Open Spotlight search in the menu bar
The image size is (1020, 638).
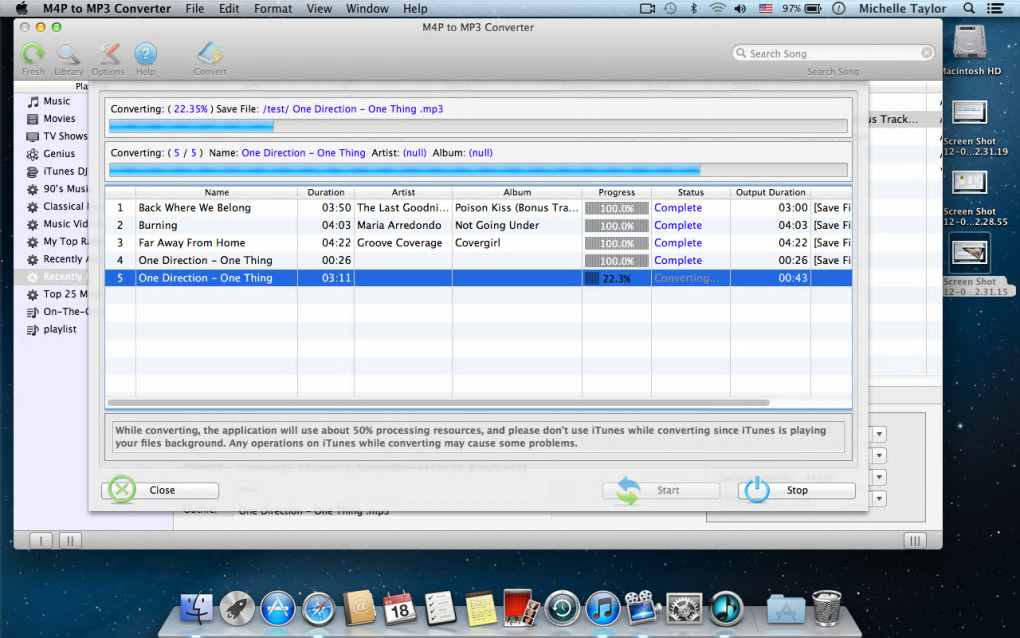(969, 8)
